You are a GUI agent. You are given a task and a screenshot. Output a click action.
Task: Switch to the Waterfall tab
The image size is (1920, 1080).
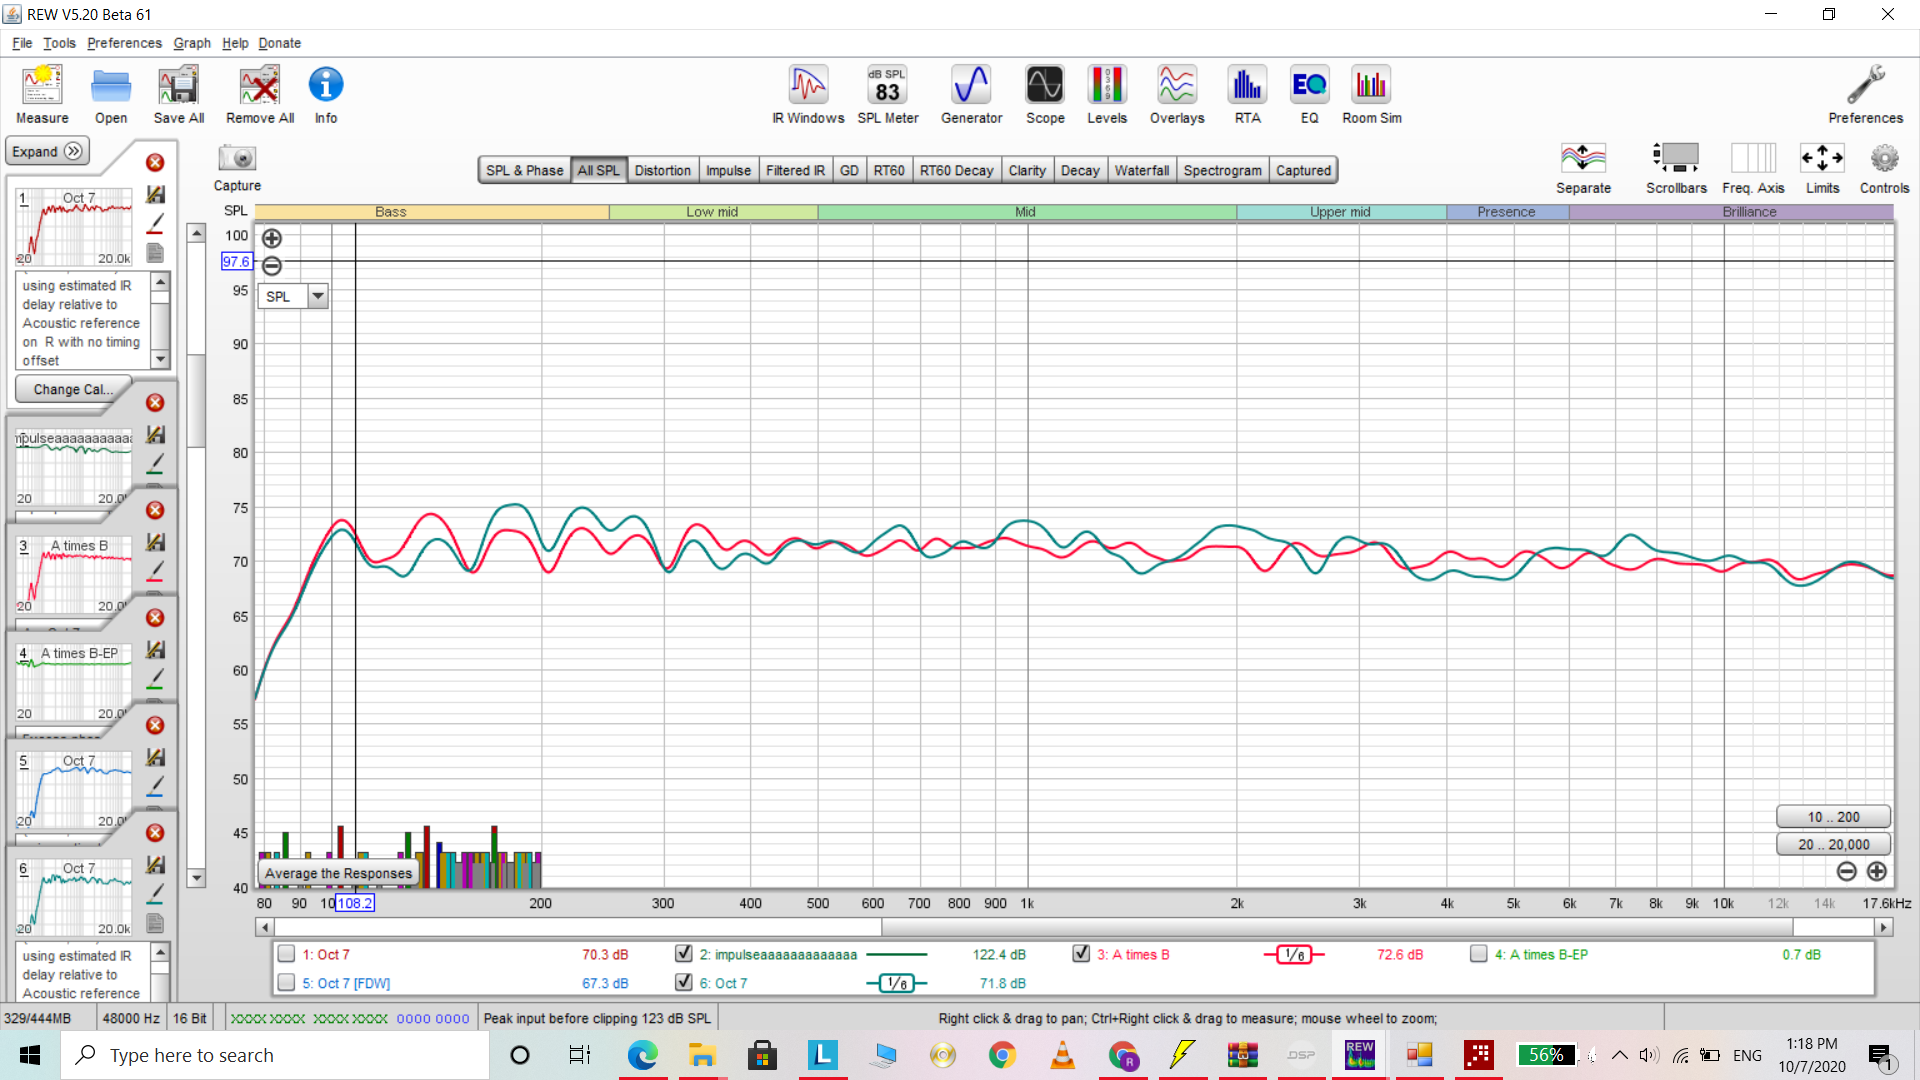tap(1142, 170)
